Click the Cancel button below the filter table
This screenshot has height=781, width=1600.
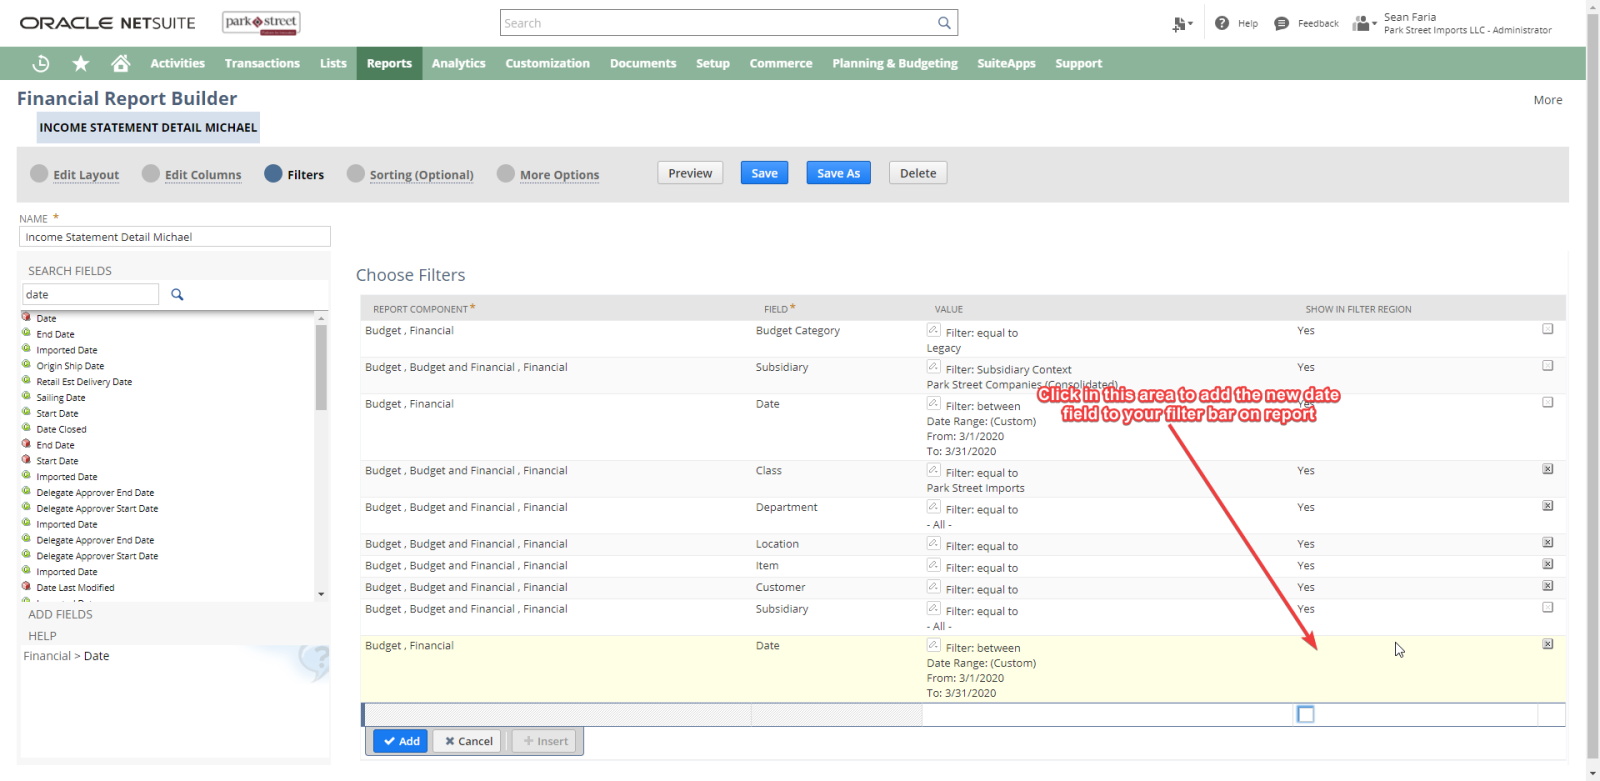click(468, 741)
